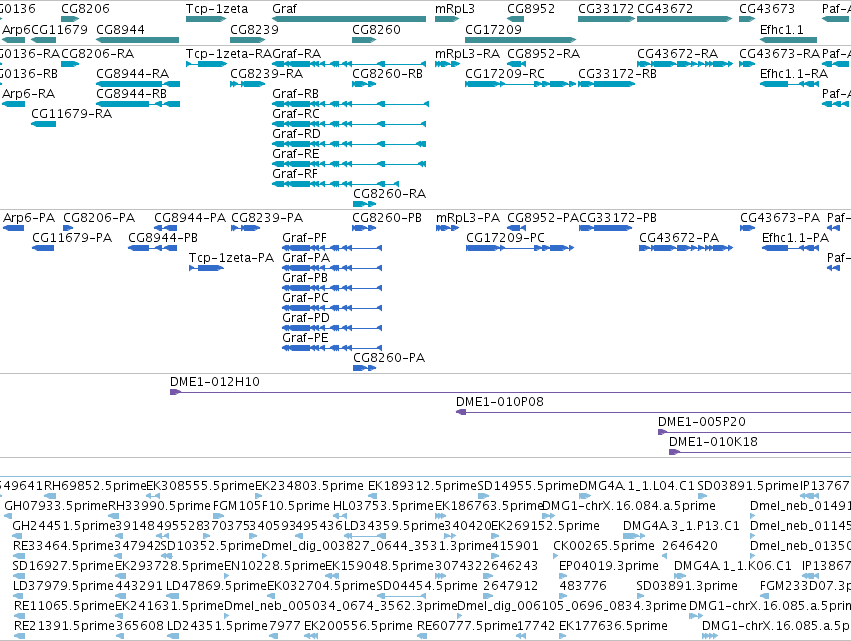Viewport: 851px width, 641px height.
Task: Select transcript Graf-RE
Action: point(349,164)
